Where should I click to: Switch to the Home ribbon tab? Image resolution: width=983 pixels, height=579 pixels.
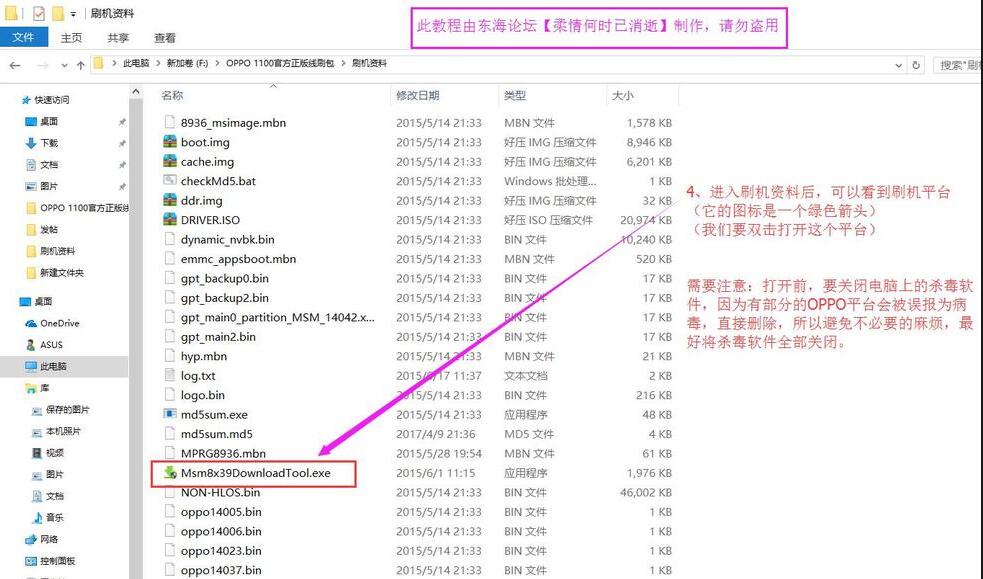pos(71,38)
